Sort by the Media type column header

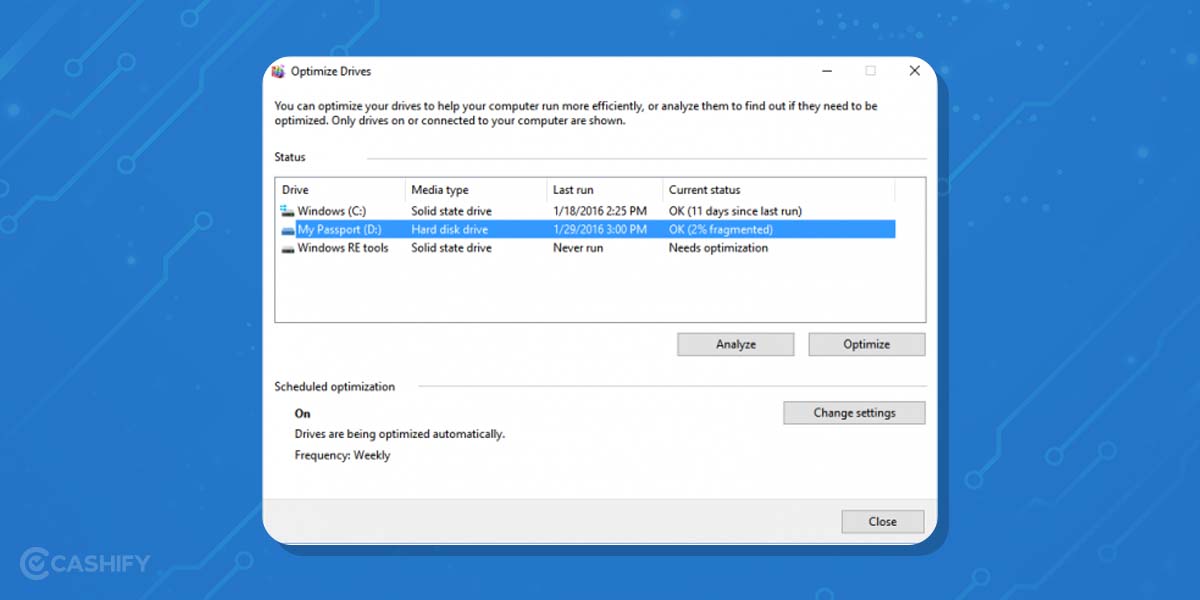pos(440,189)
